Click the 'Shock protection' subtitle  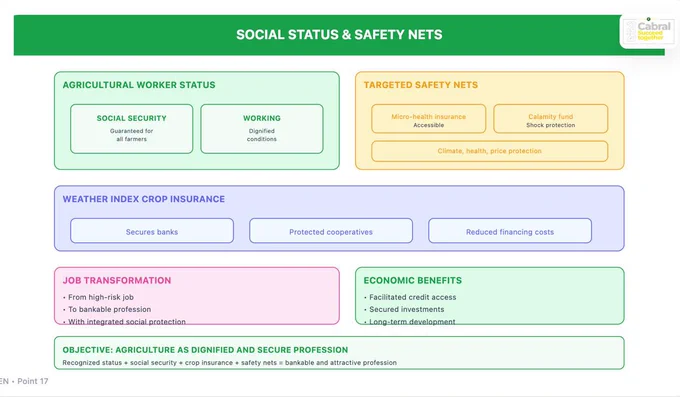coord(551,125)
